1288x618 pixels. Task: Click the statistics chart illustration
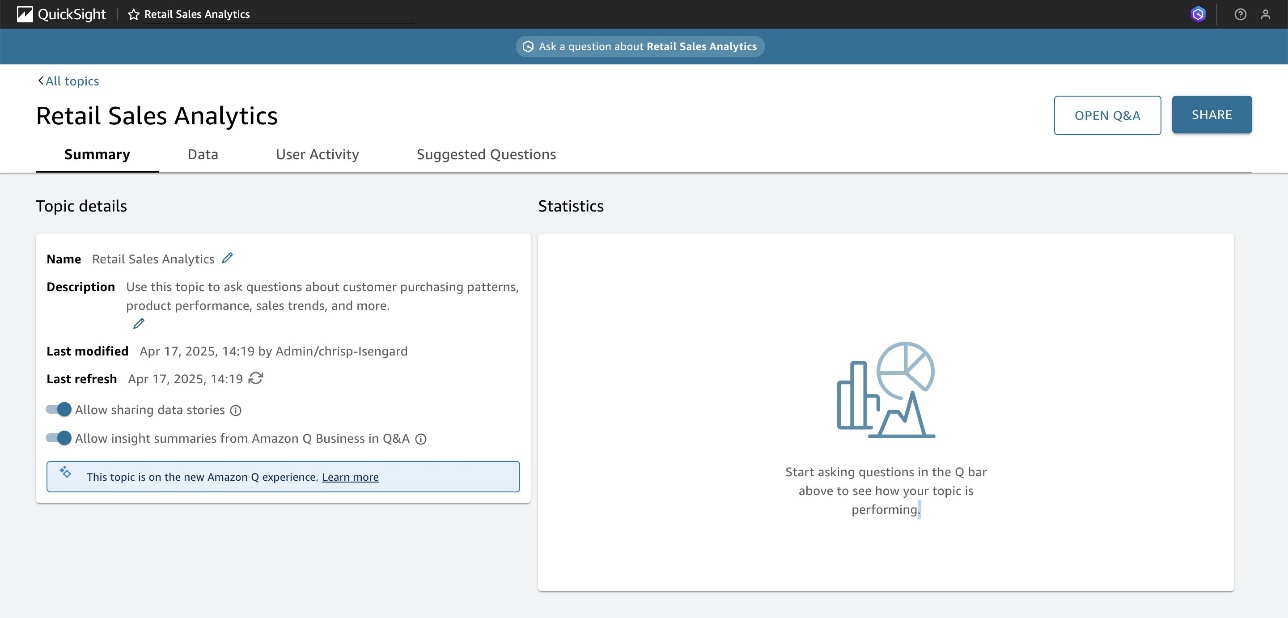[886, 390]
